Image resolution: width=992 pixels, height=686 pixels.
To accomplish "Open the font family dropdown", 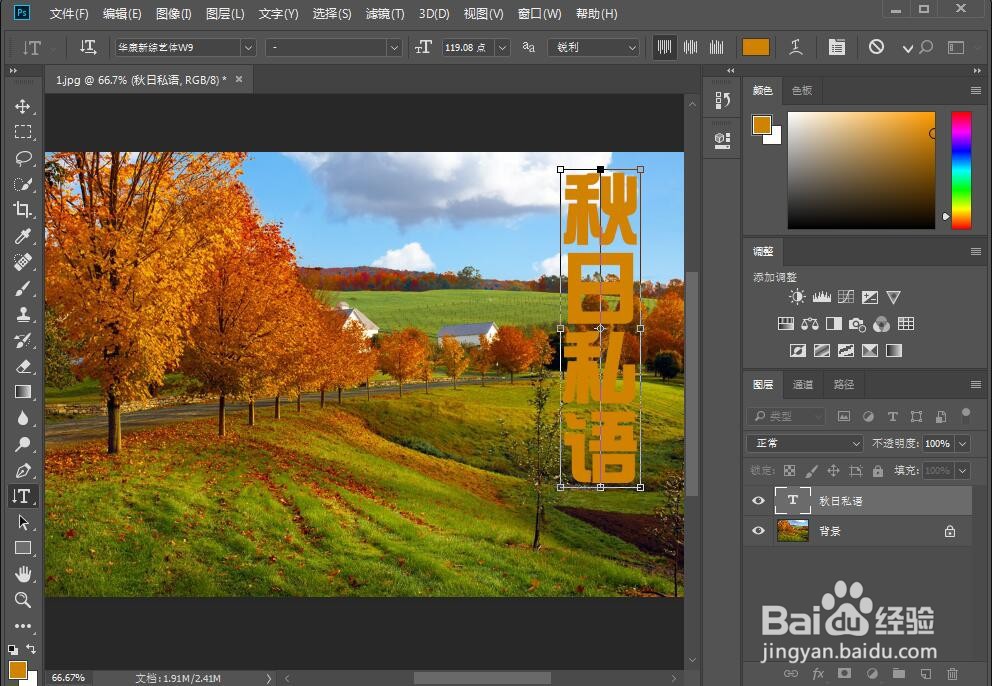I will [248, 47].
